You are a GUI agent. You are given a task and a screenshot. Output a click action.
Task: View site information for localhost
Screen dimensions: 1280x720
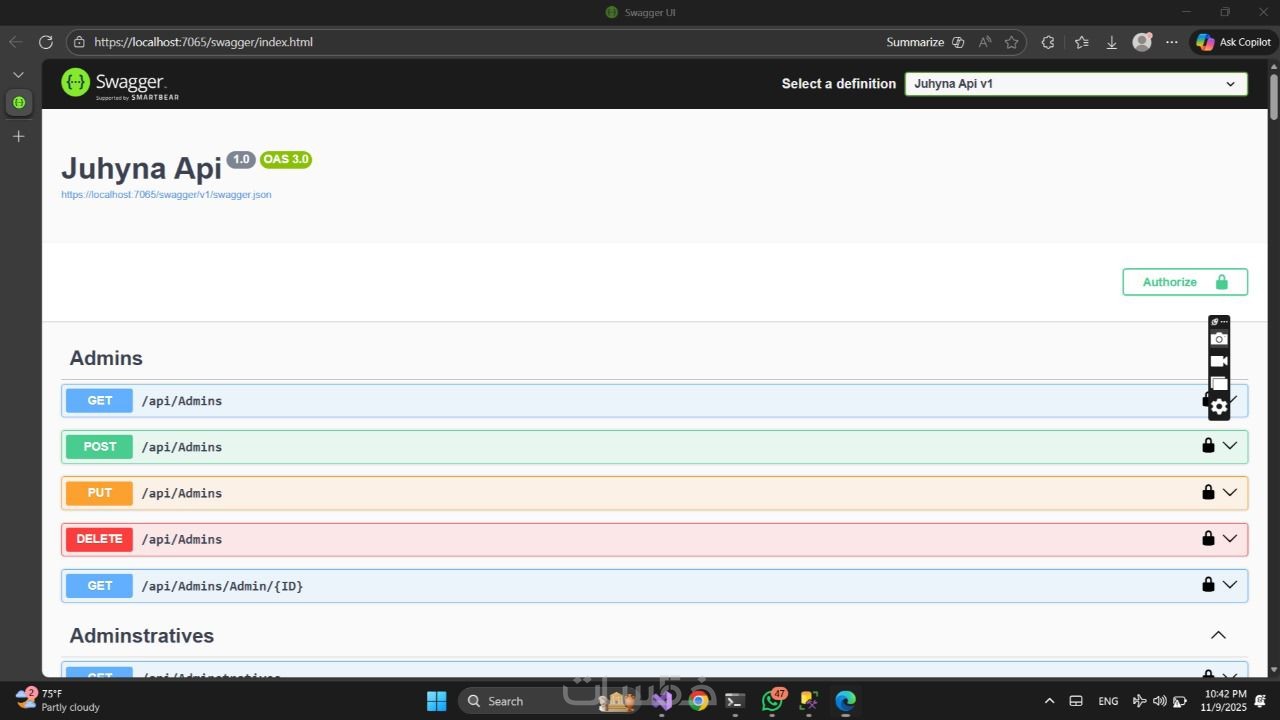(x=80, y=42)
